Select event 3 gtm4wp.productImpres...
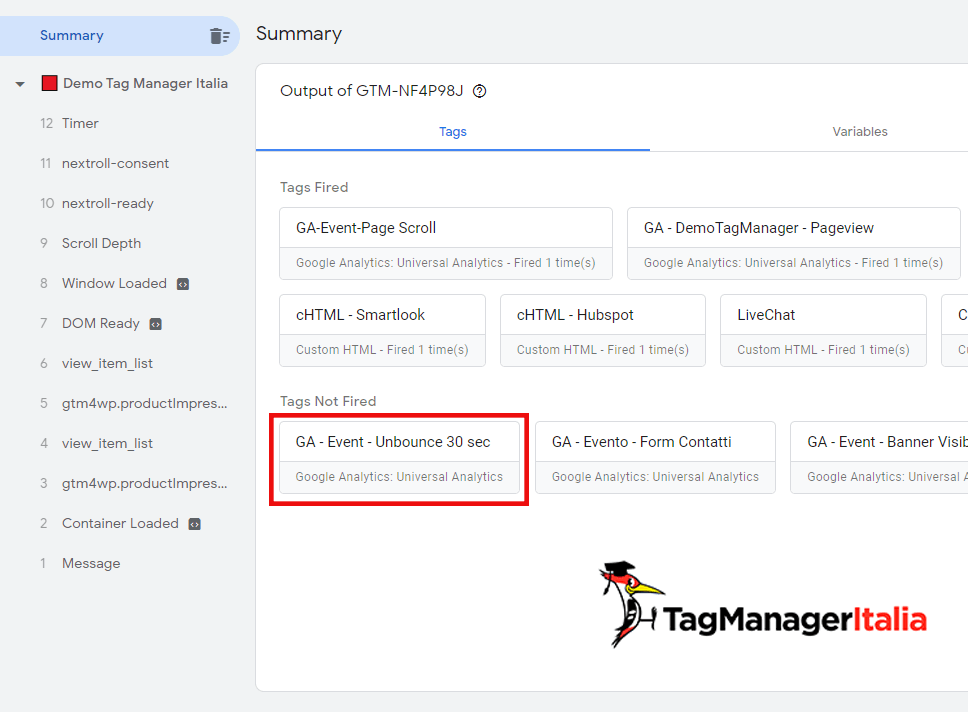This screenshot has height=712, width=968. [134, 484]
